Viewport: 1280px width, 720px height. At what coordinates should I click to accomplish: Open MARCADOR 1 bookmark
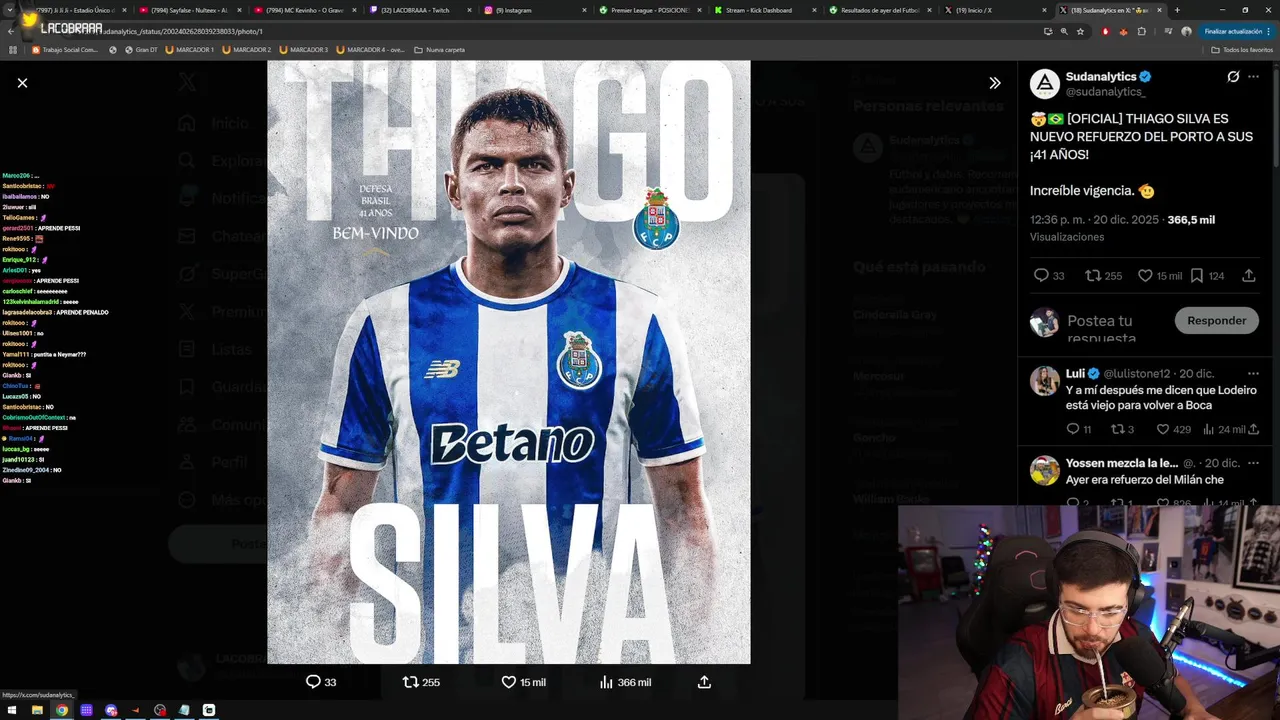(x=190, y=49)
